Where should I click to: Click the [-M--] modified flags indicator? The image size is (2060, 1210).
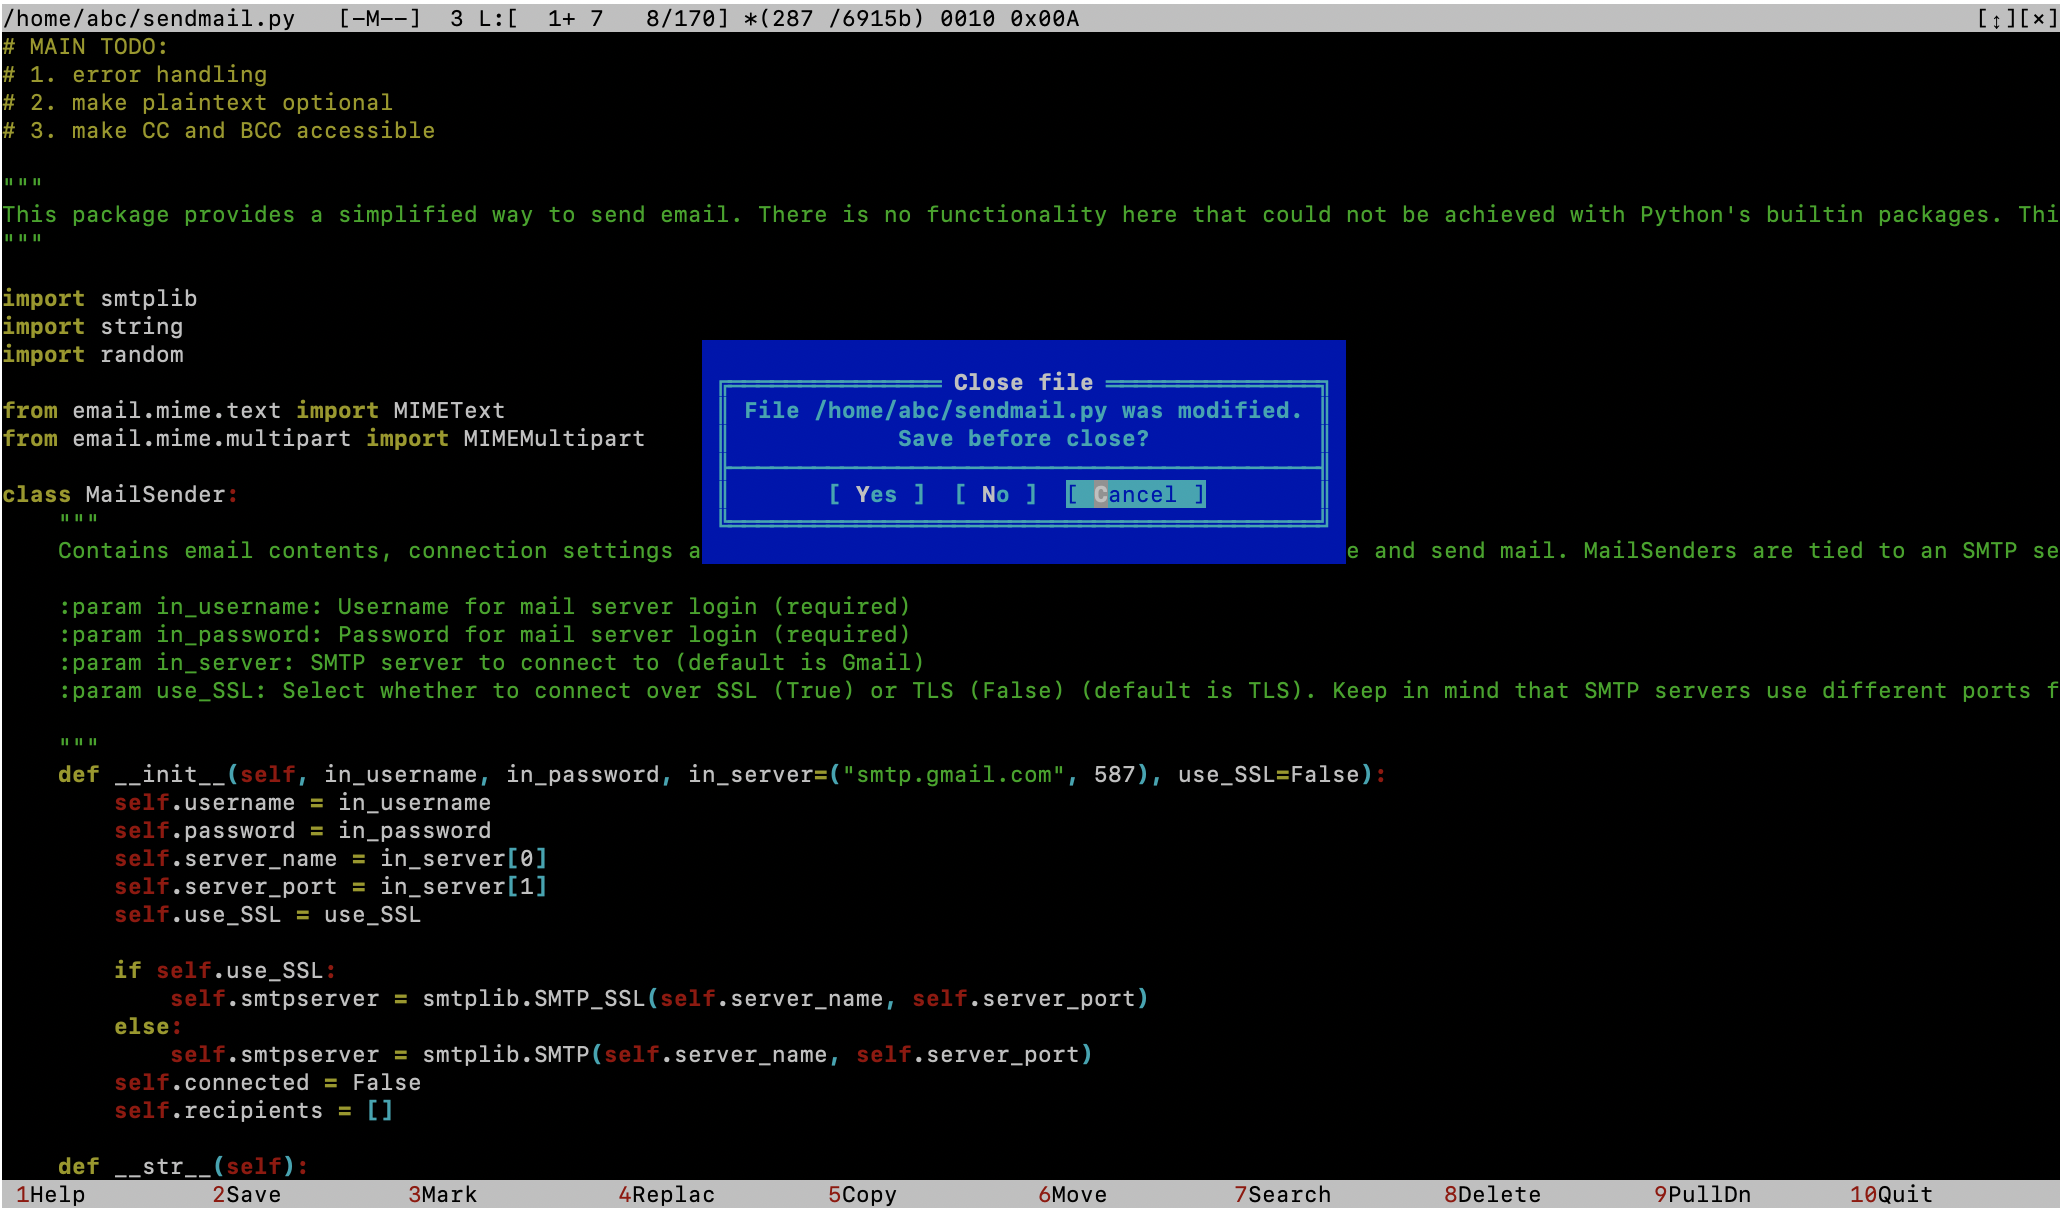(380, 18)
